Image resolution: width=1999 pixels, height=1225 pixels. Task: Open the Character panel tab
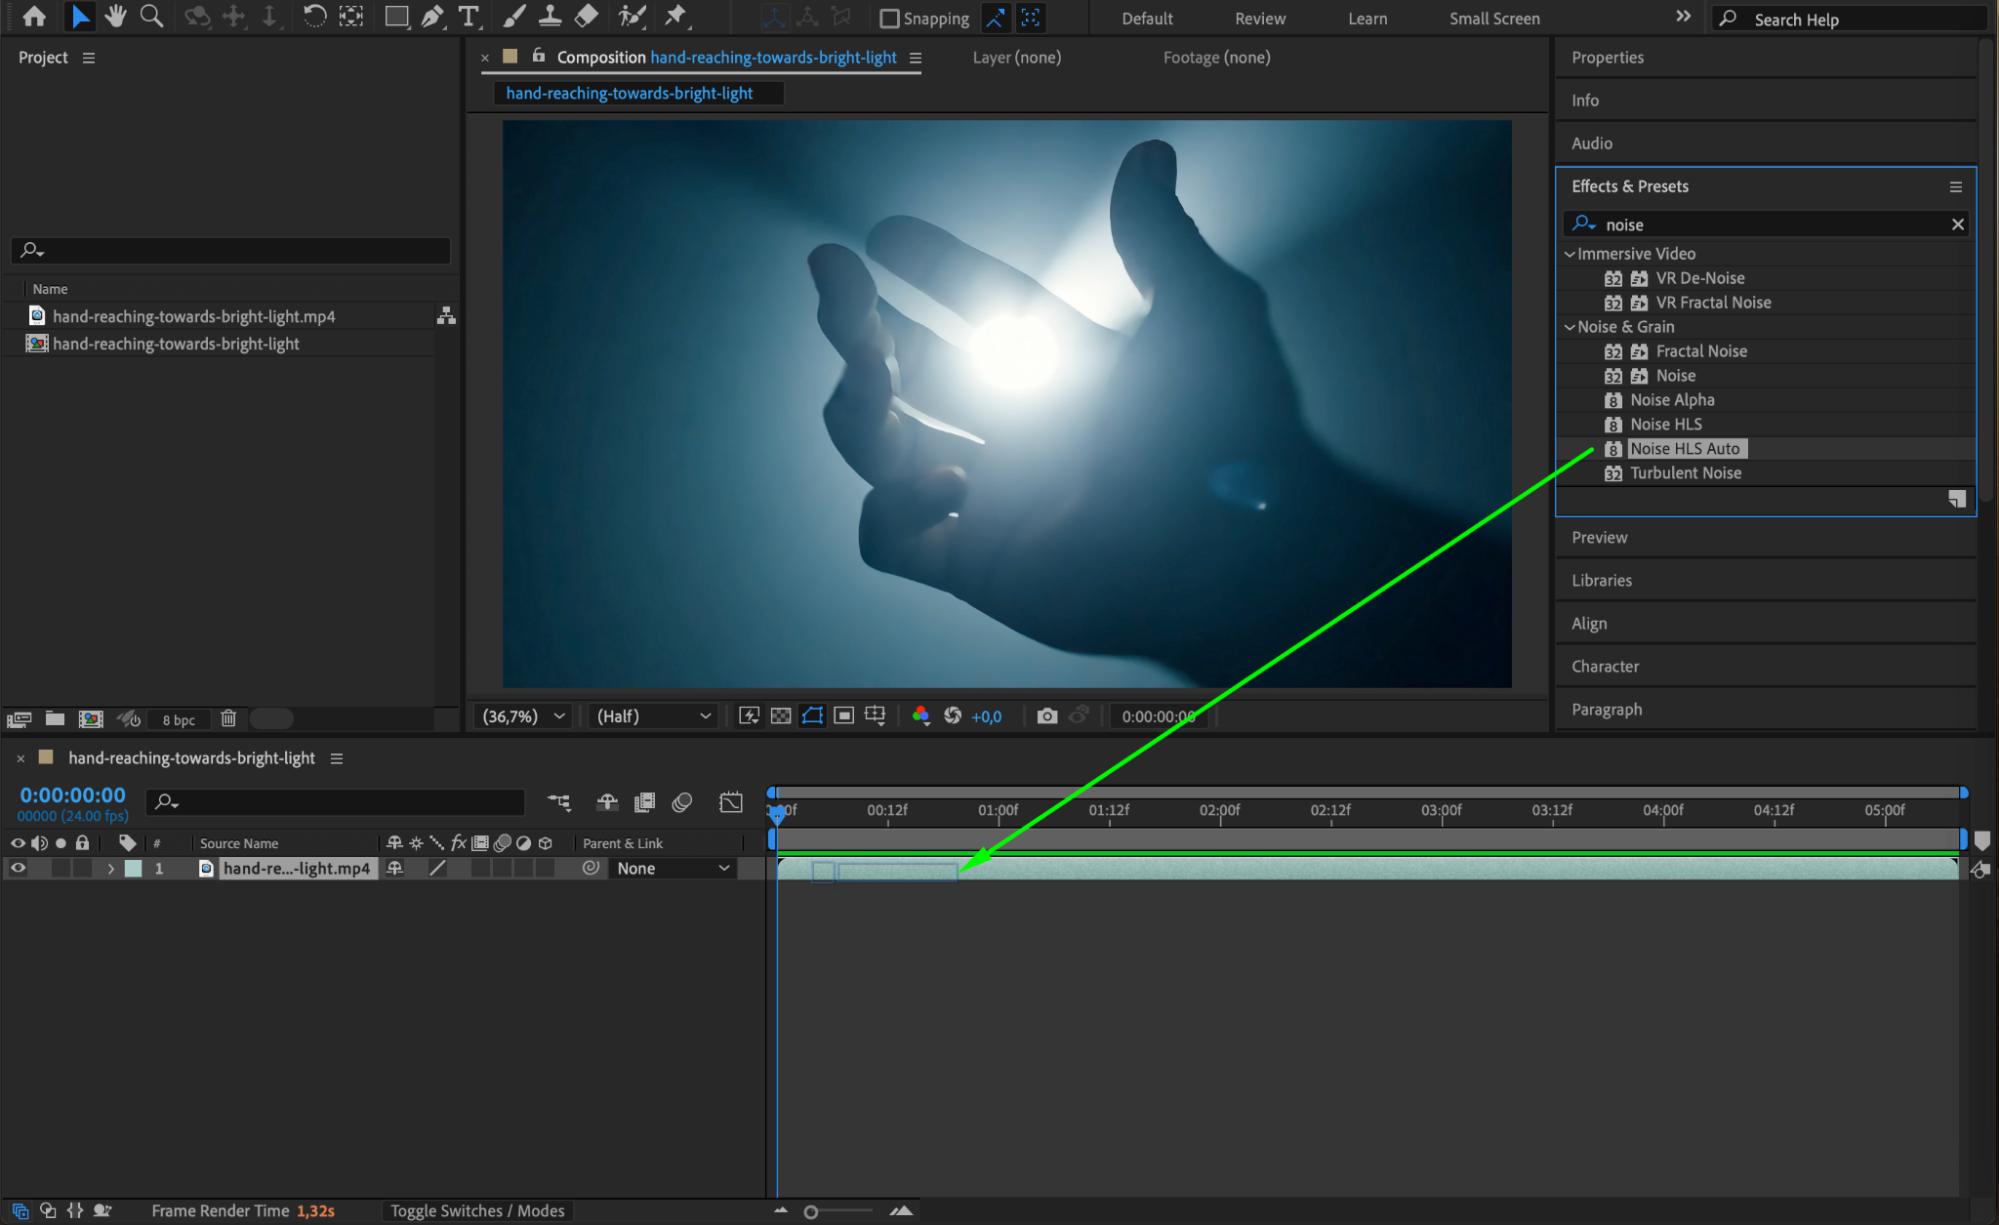[x=1605, y=666]
